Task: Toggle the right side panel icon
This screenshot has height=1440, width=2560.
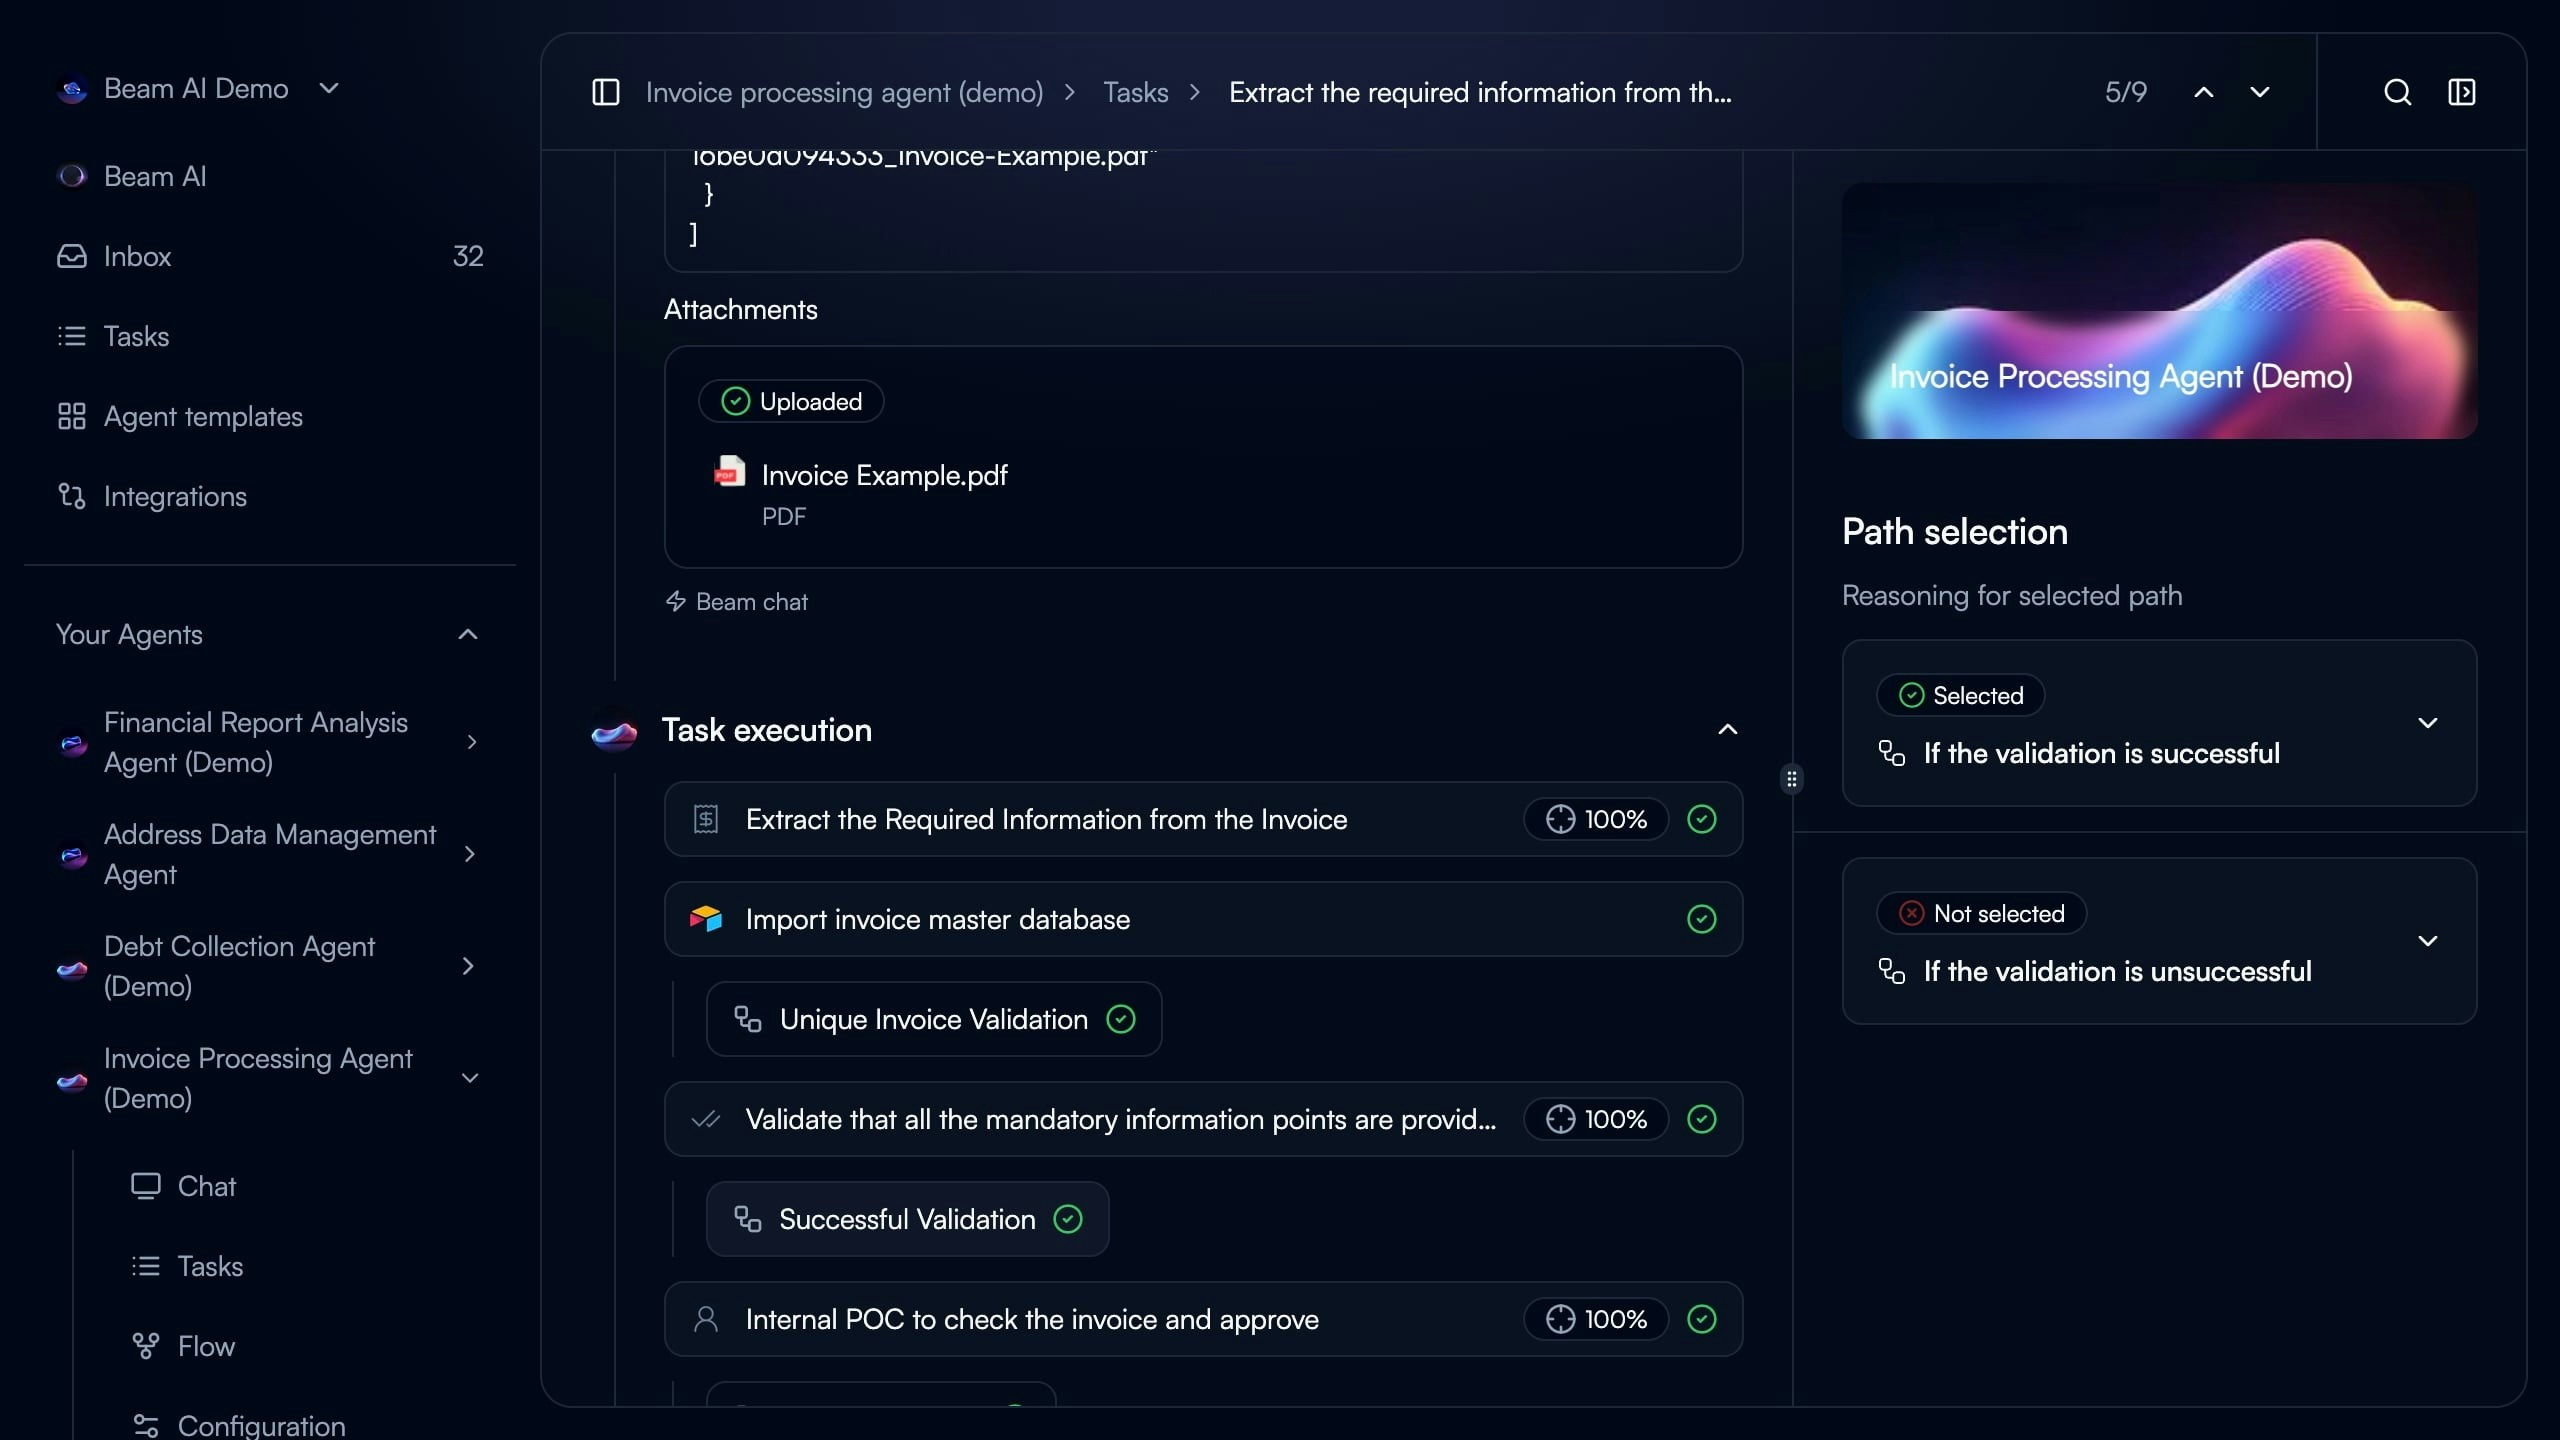Action: [x=2461, y=92]
